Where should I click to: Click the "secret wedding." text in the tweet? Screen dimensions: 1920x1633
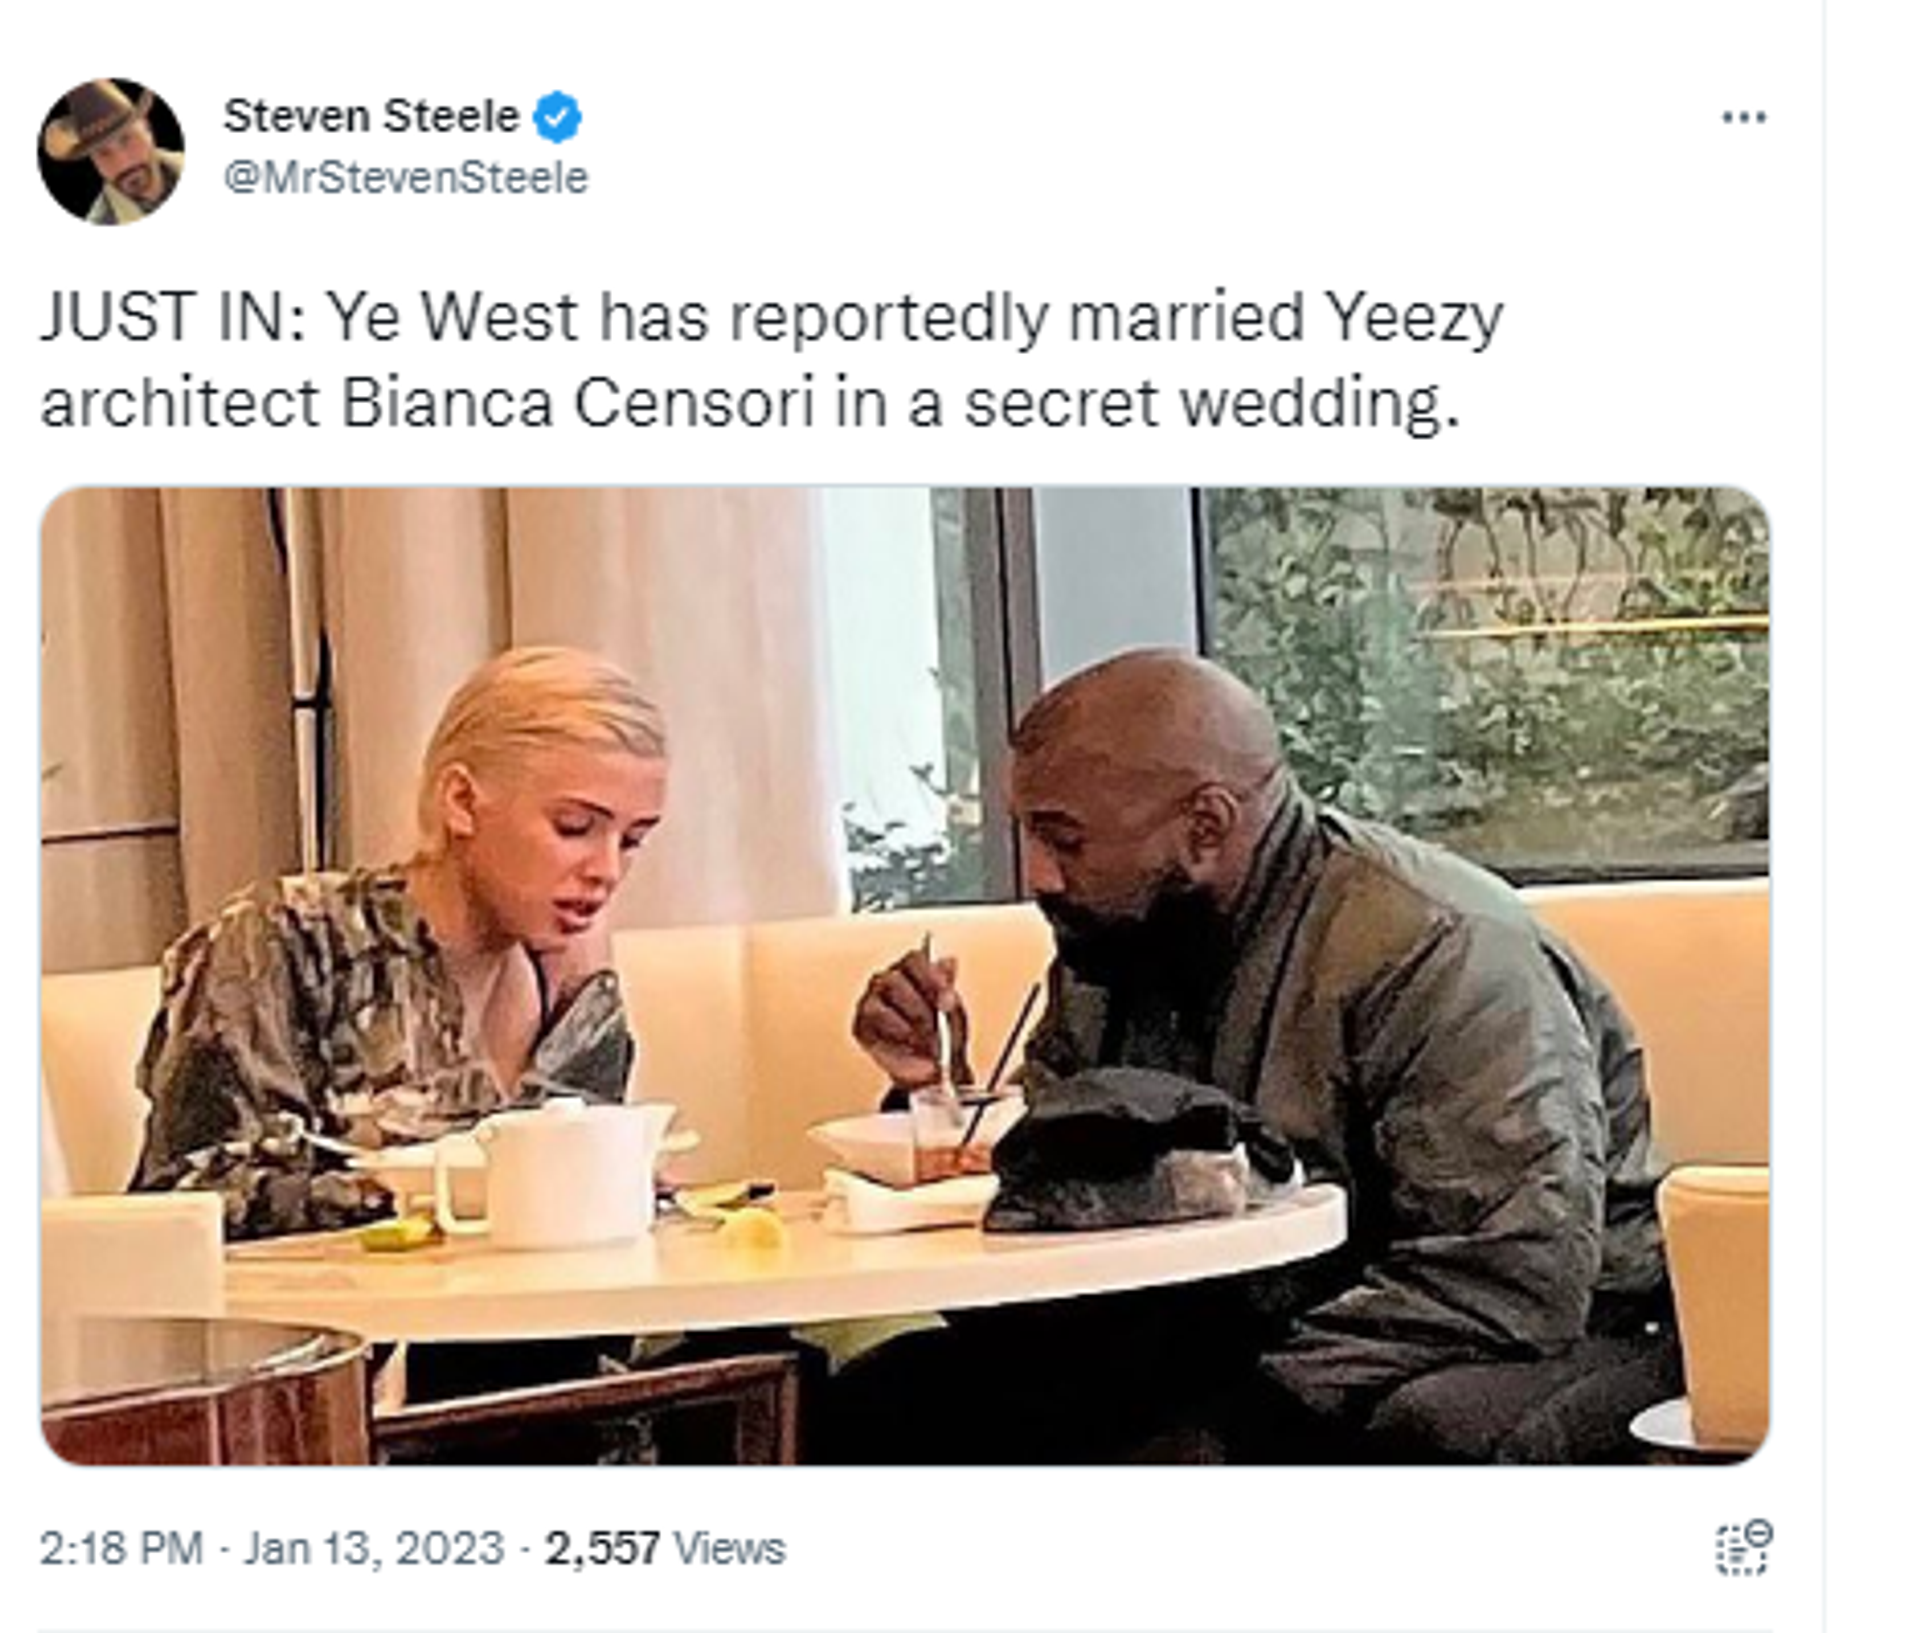point(1212,404)
